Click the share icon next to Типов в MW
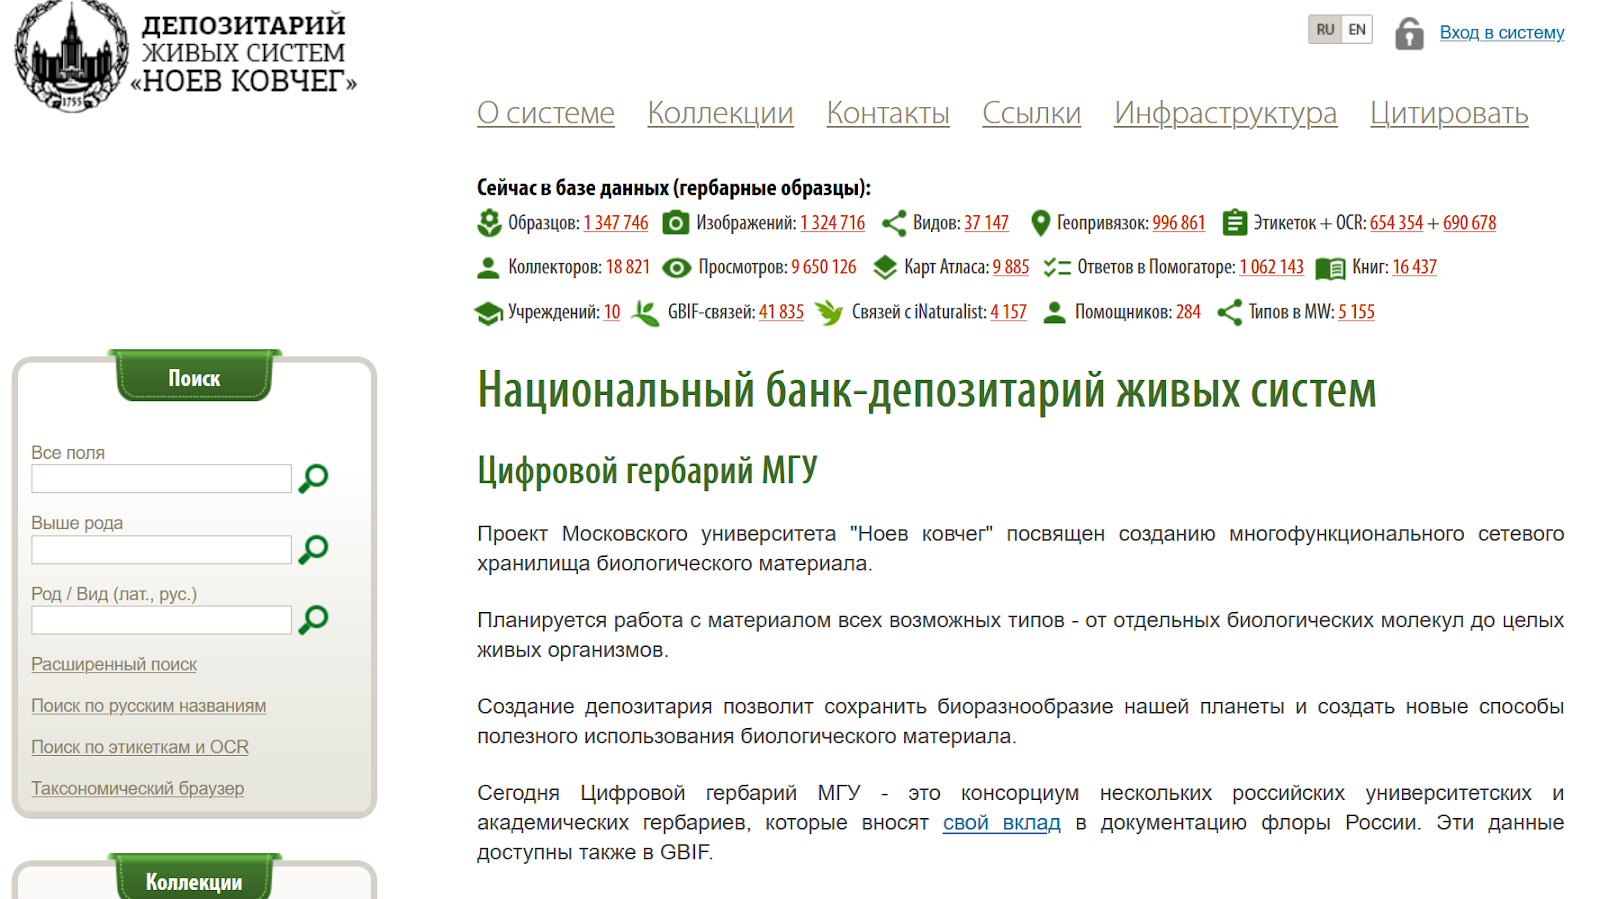The image size is (1600, 899). coord(1229,312)
